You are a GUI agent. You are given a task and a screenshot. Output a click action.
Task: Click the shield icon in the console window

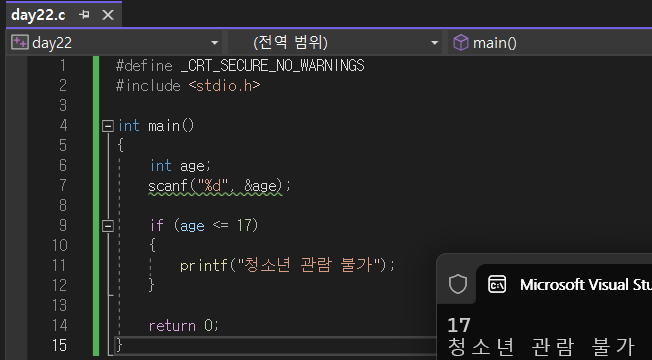click(458, 285)
